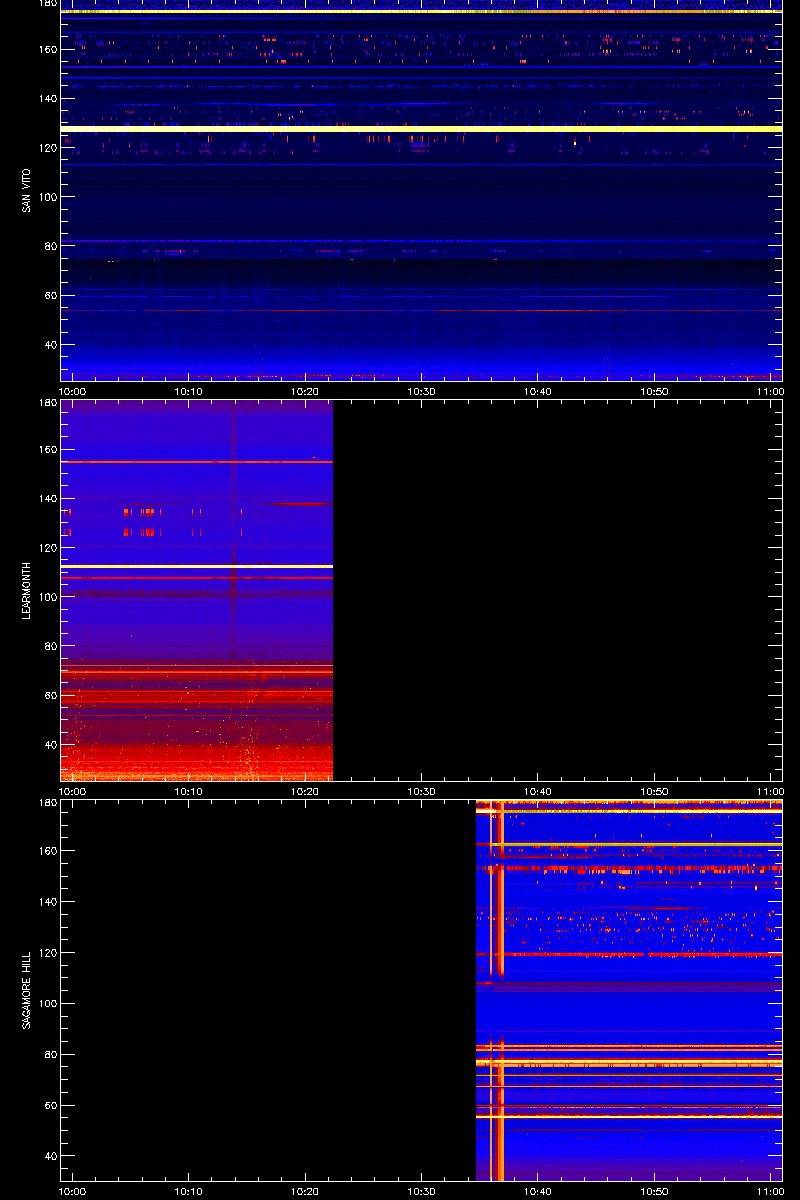Select 10:10 tick under San Vito panel

189,391
